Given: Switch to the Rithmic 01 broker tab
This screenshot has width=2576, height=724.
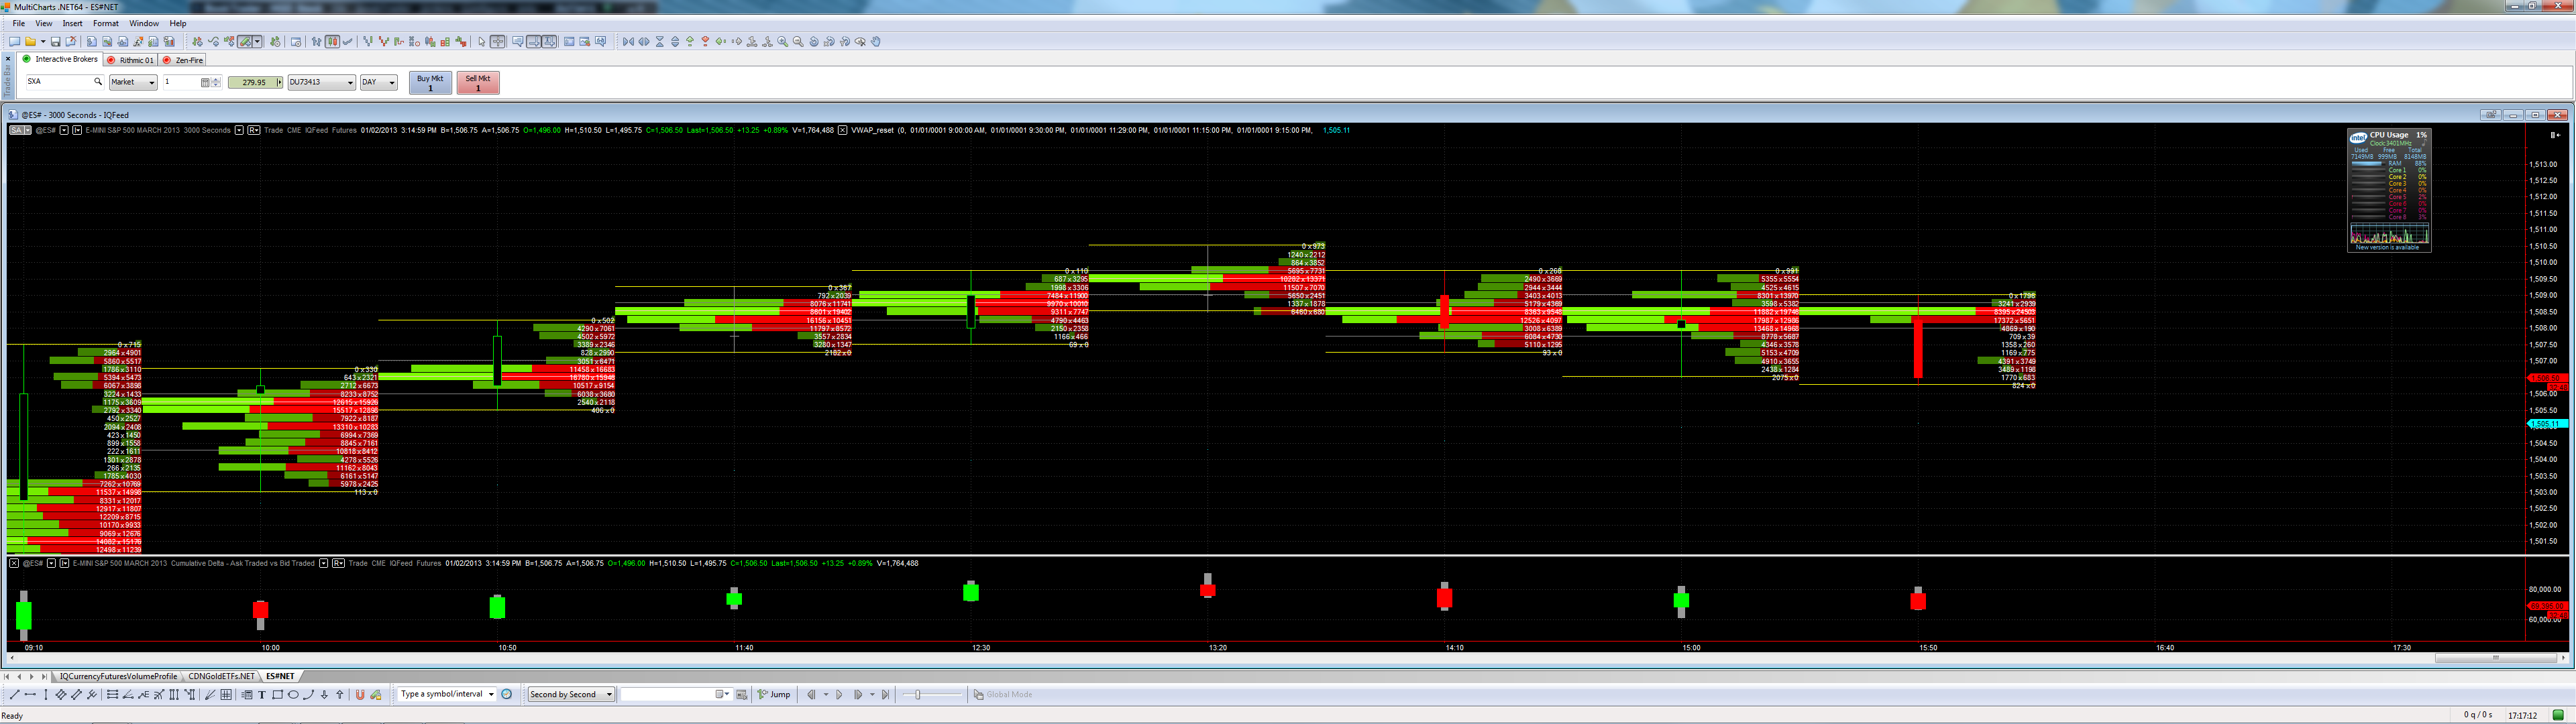Looking at the screenshot, I should [131, 60].
